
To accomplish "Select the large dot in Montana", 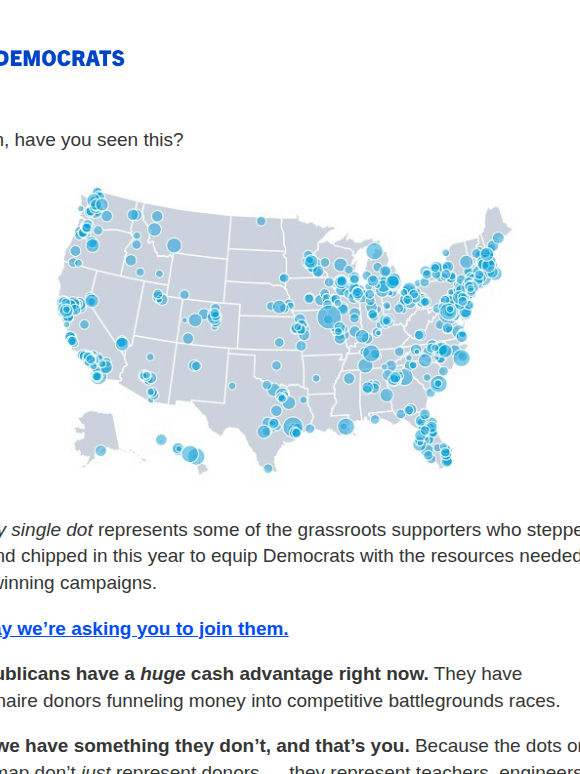I will point(174,245).
